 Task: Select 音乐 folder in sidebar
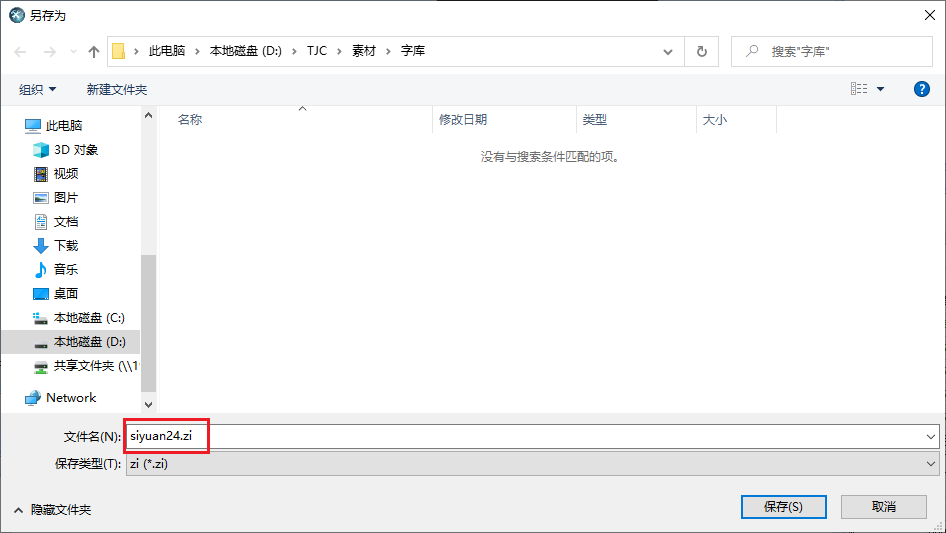(66, 270)
